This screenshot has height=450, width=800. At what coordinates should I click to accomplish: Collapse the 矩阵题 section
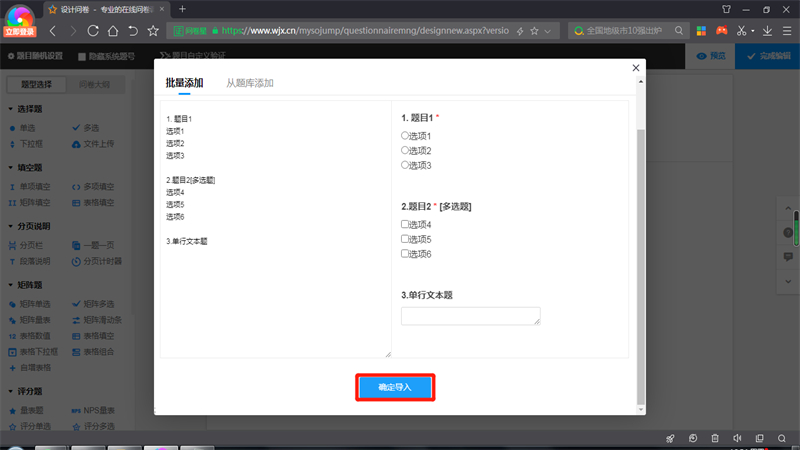tap(10, 285)
